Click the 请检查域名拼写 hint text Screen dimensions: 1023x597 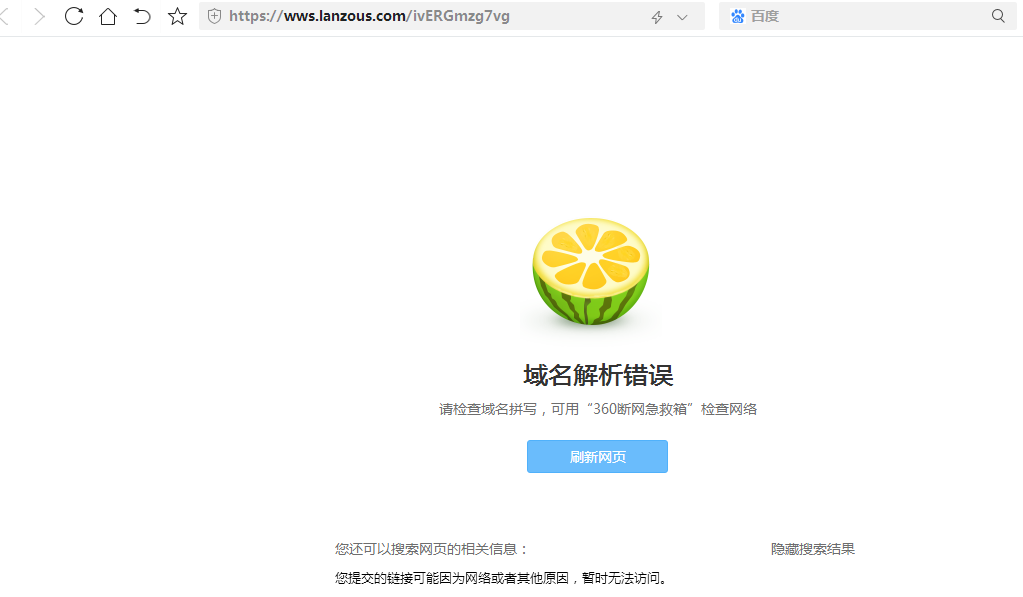tap(598, 409)
